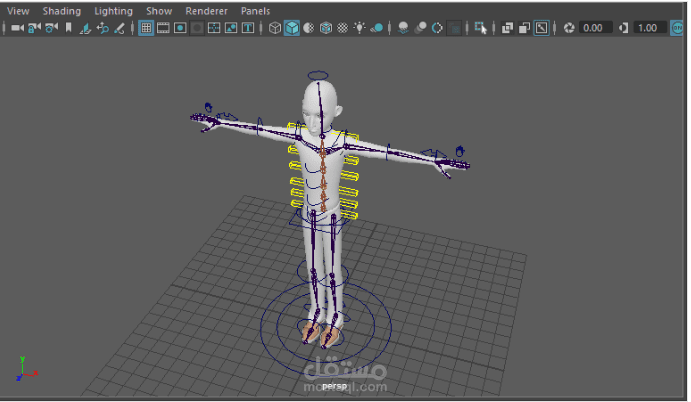Screen dimensions: 691x402
Task: Select the hand-shaped control on the screen-left arm
Action: tap(208, 107)
